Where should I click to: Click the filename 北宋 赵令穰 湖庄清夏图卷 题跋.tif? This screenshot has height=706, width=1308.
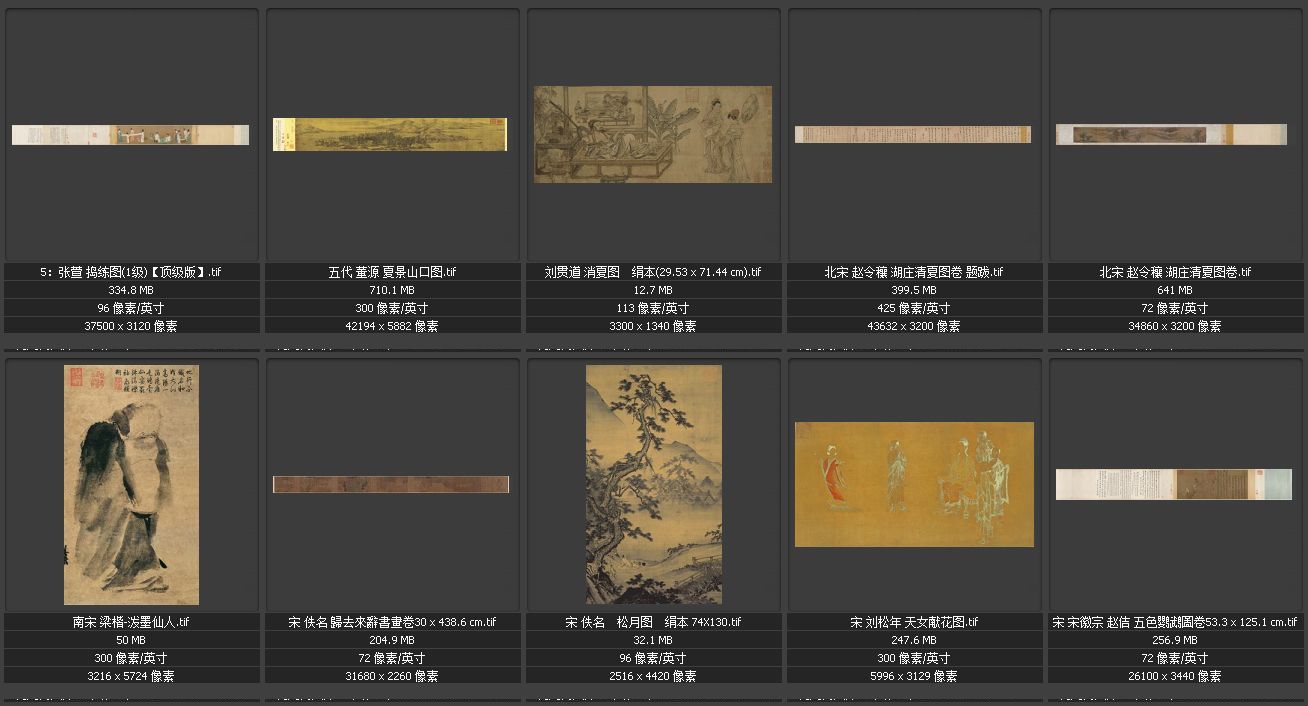point(914,272)
